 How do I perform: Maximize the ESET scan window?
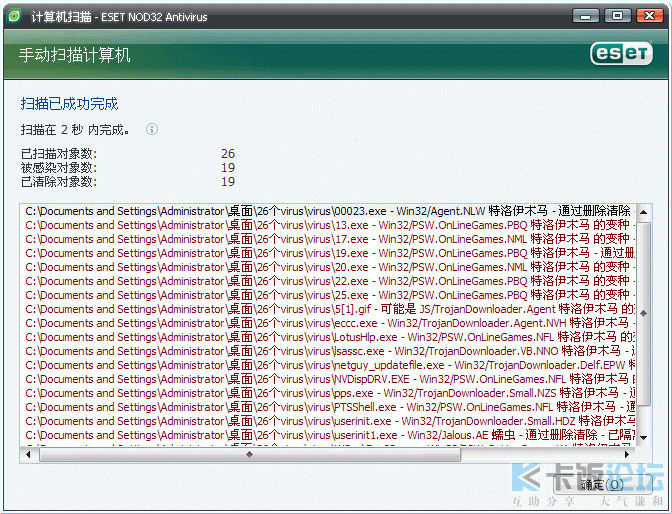pyautogui.click(x=618, y=16)
